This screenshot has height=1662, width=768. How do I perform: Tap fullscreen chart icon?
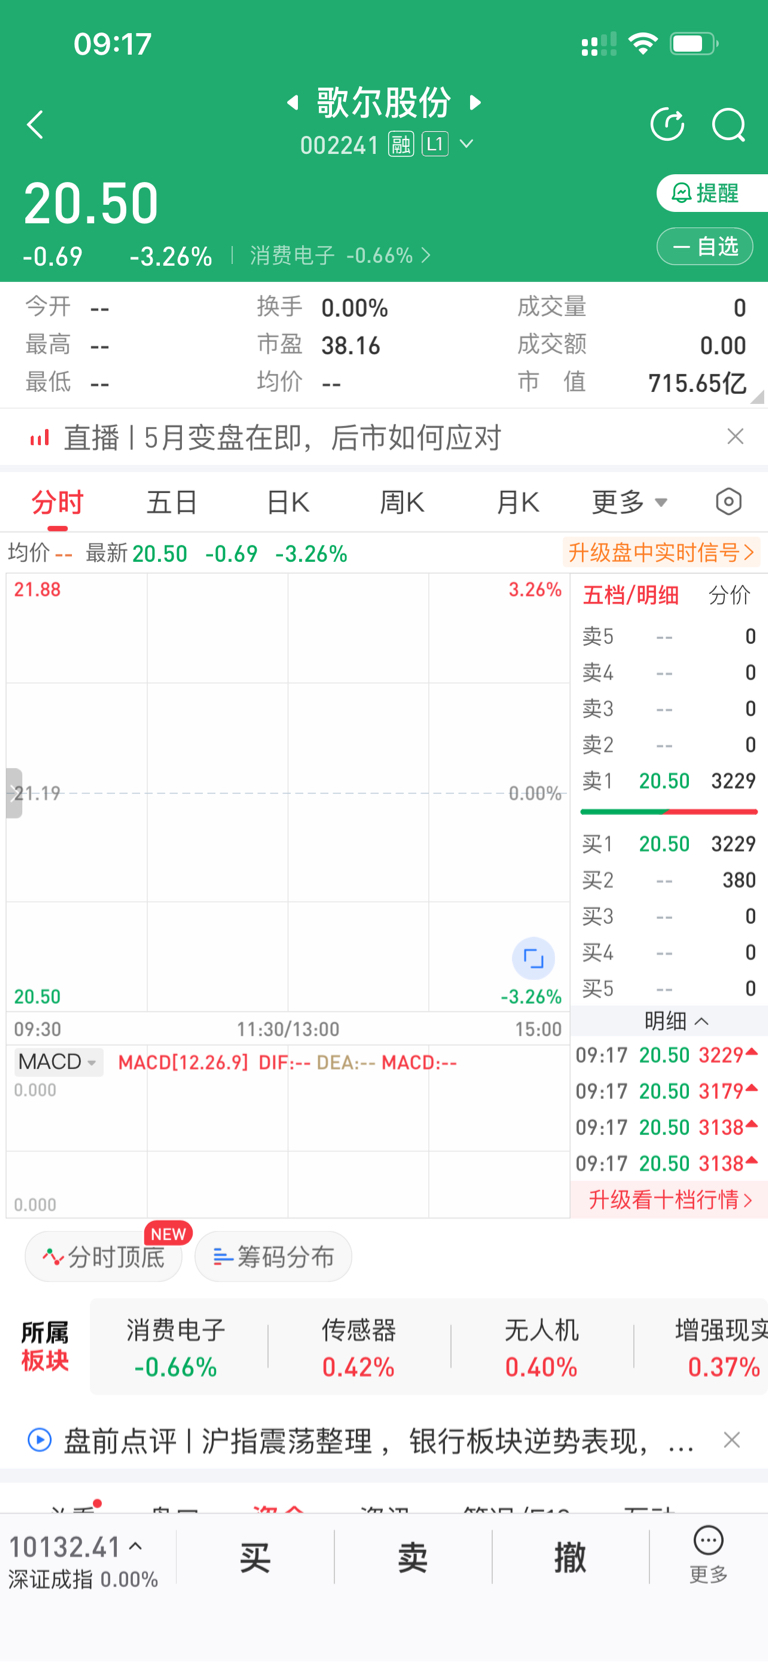pos(534,959)
